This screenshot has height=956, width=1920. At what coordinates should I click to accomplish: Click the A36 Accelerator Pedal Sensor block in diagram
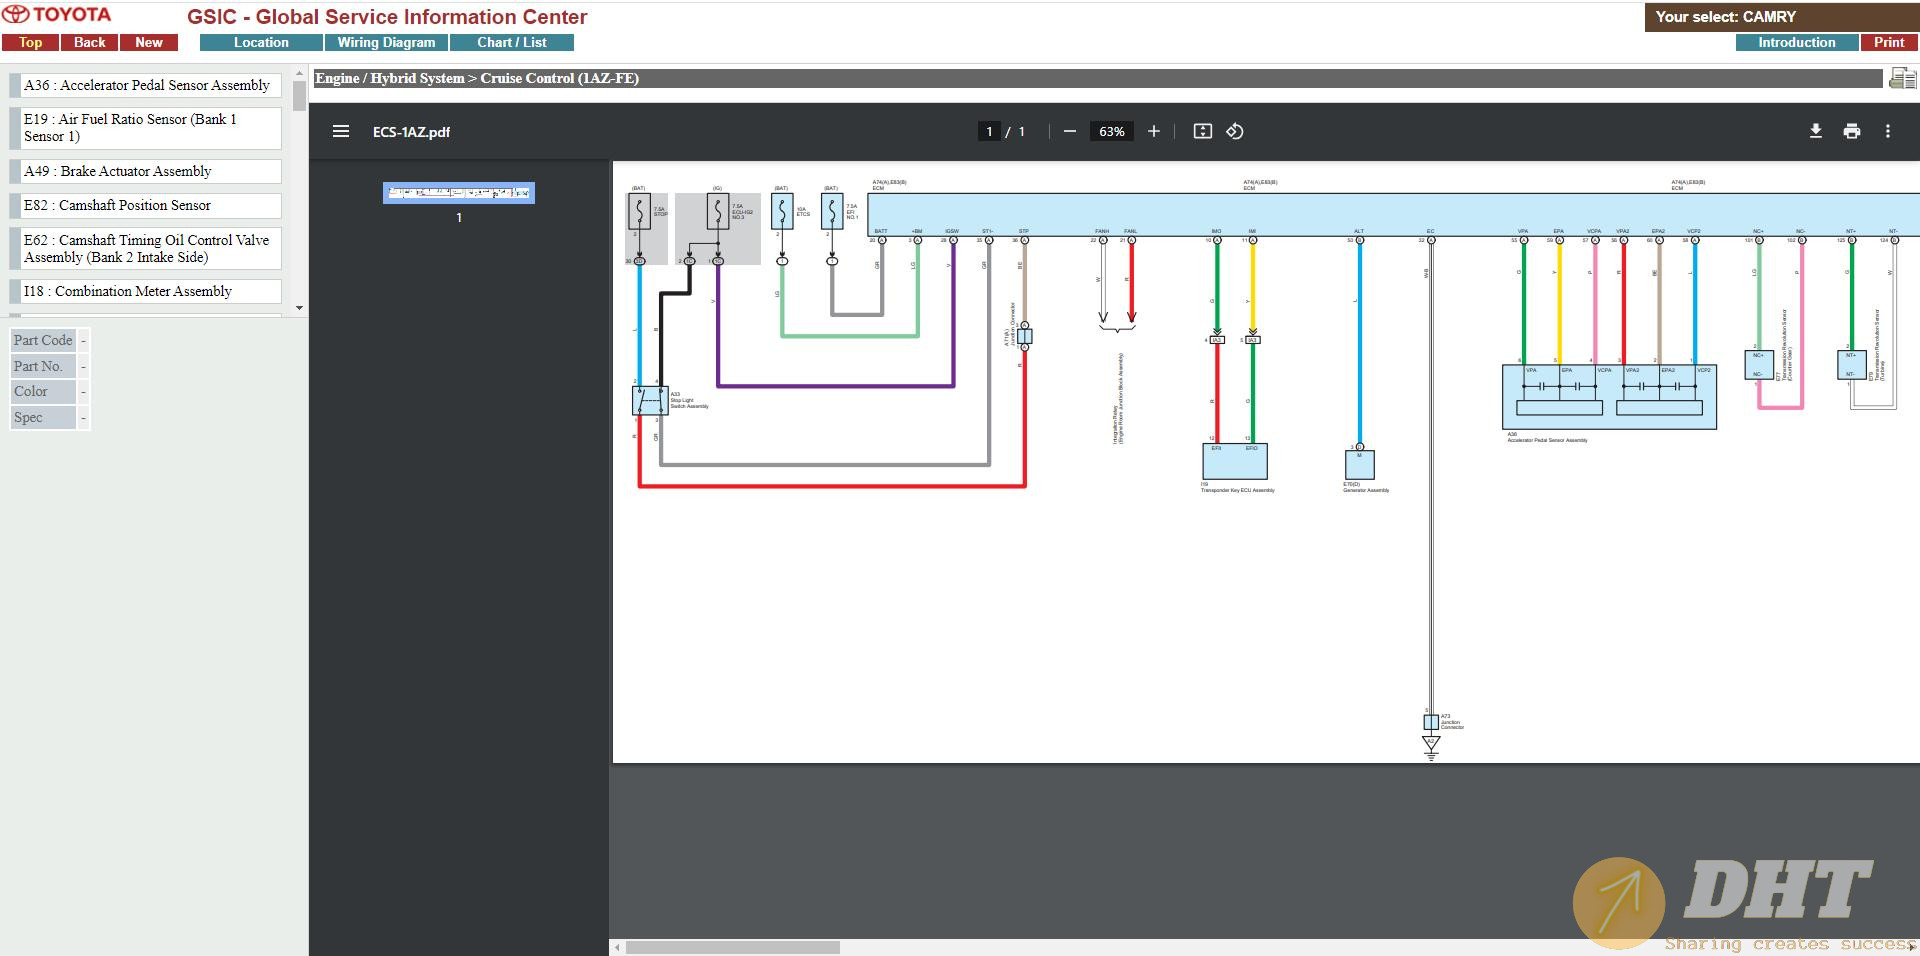[x=1609, y=397]
